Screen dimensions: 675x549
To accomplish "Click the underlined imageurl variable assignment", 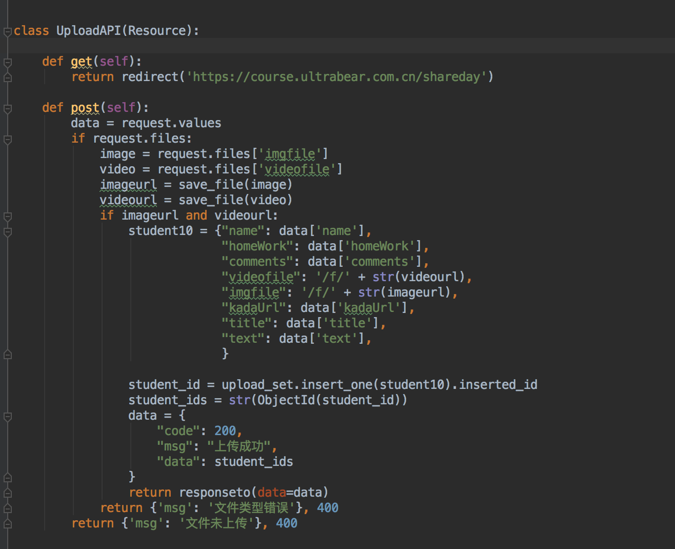I will coord(128,185).
